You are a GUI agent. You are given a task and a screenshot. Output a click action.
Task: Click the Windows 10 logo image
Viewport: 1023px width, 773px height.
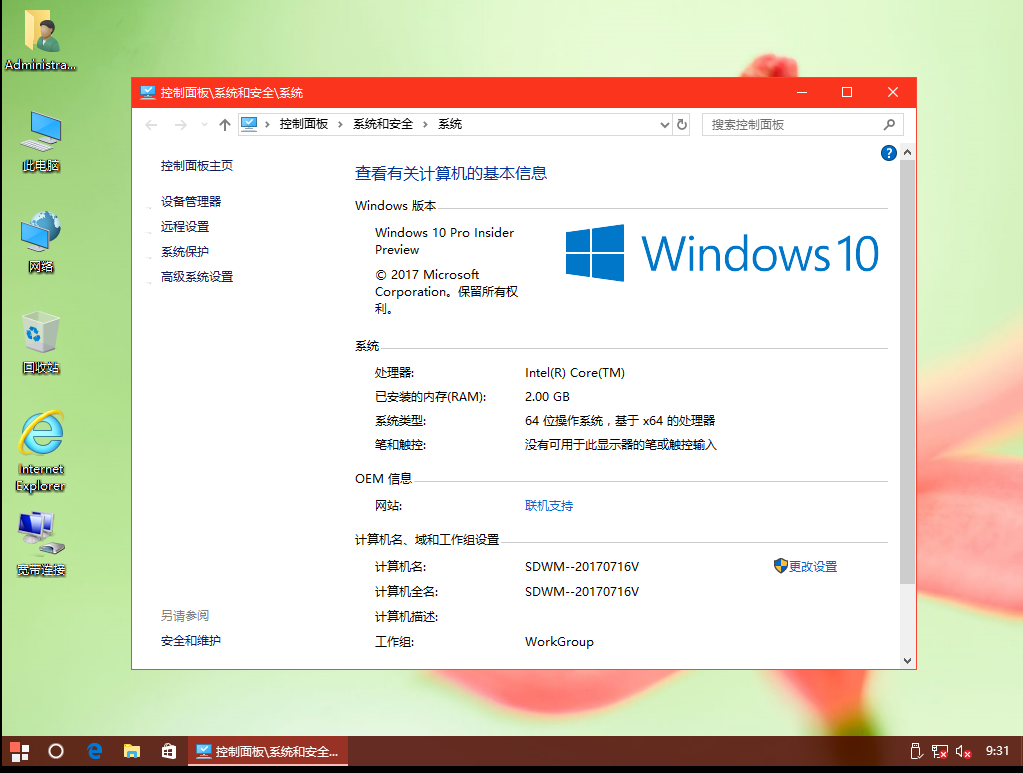[722, 253]
